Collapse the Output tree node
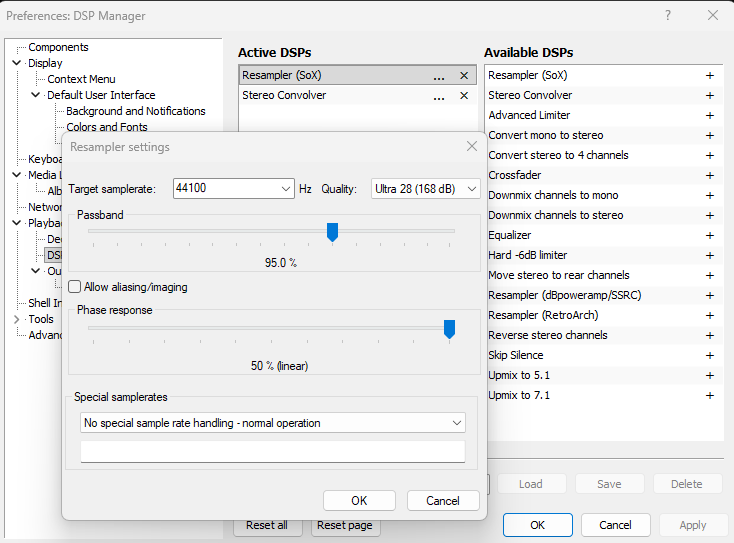This screenshot has height=543, width=734. pos(36,271)
